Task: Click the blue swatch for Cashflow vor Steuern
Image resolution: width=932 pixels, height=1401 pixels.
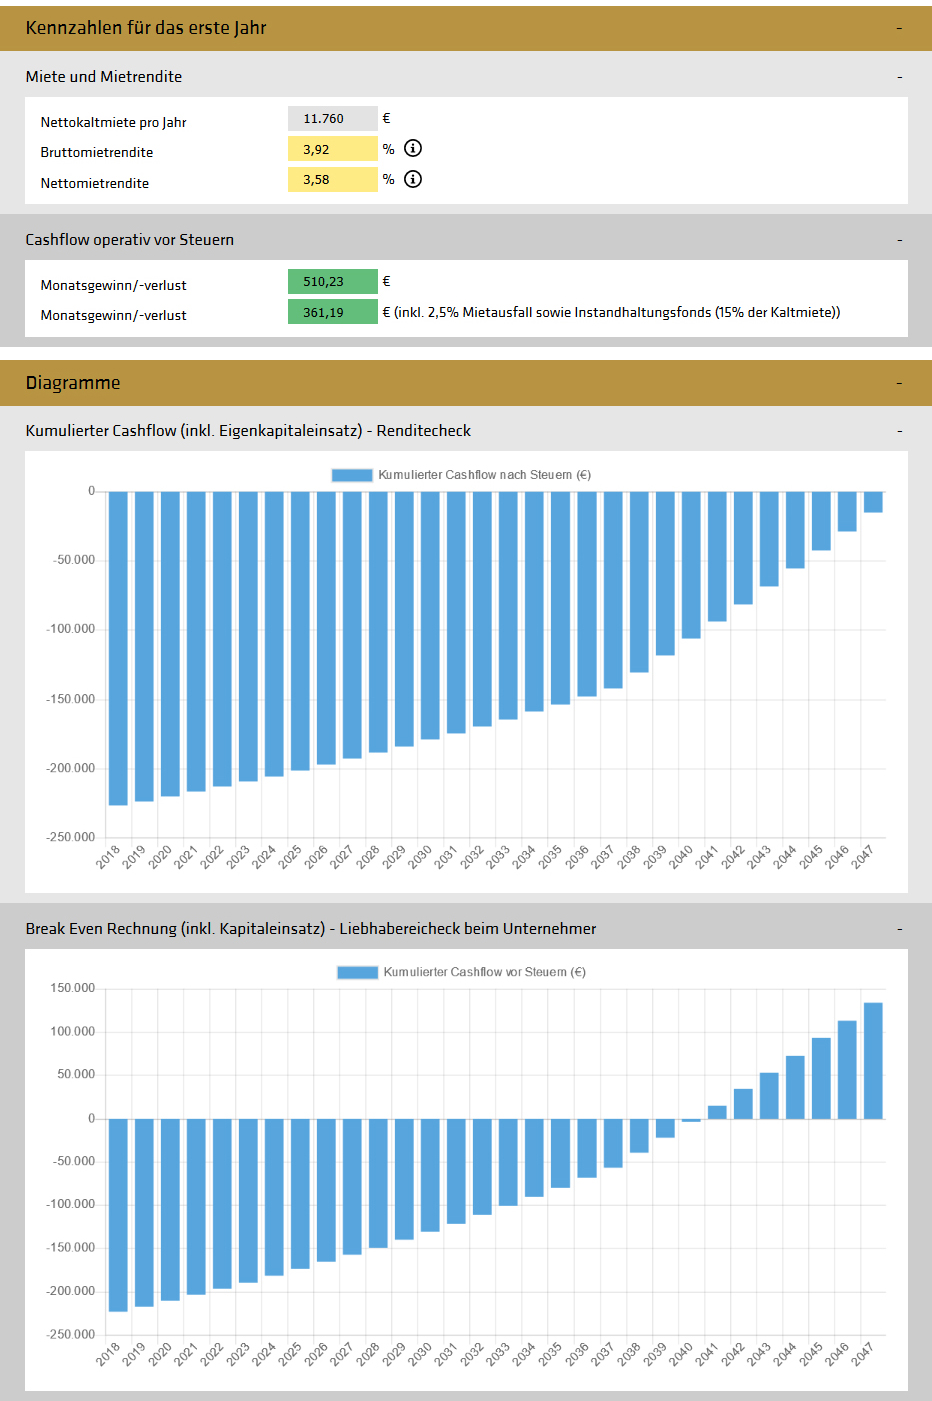Action: 357,972
